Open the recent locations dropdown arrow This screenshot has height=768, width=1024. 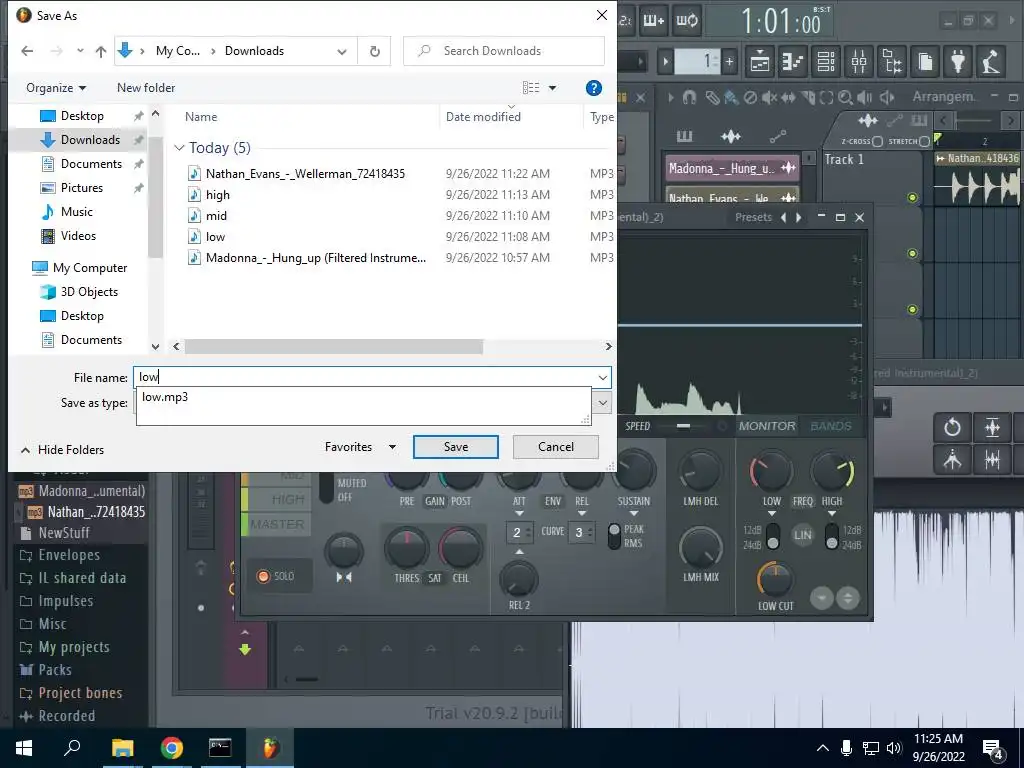80,51
